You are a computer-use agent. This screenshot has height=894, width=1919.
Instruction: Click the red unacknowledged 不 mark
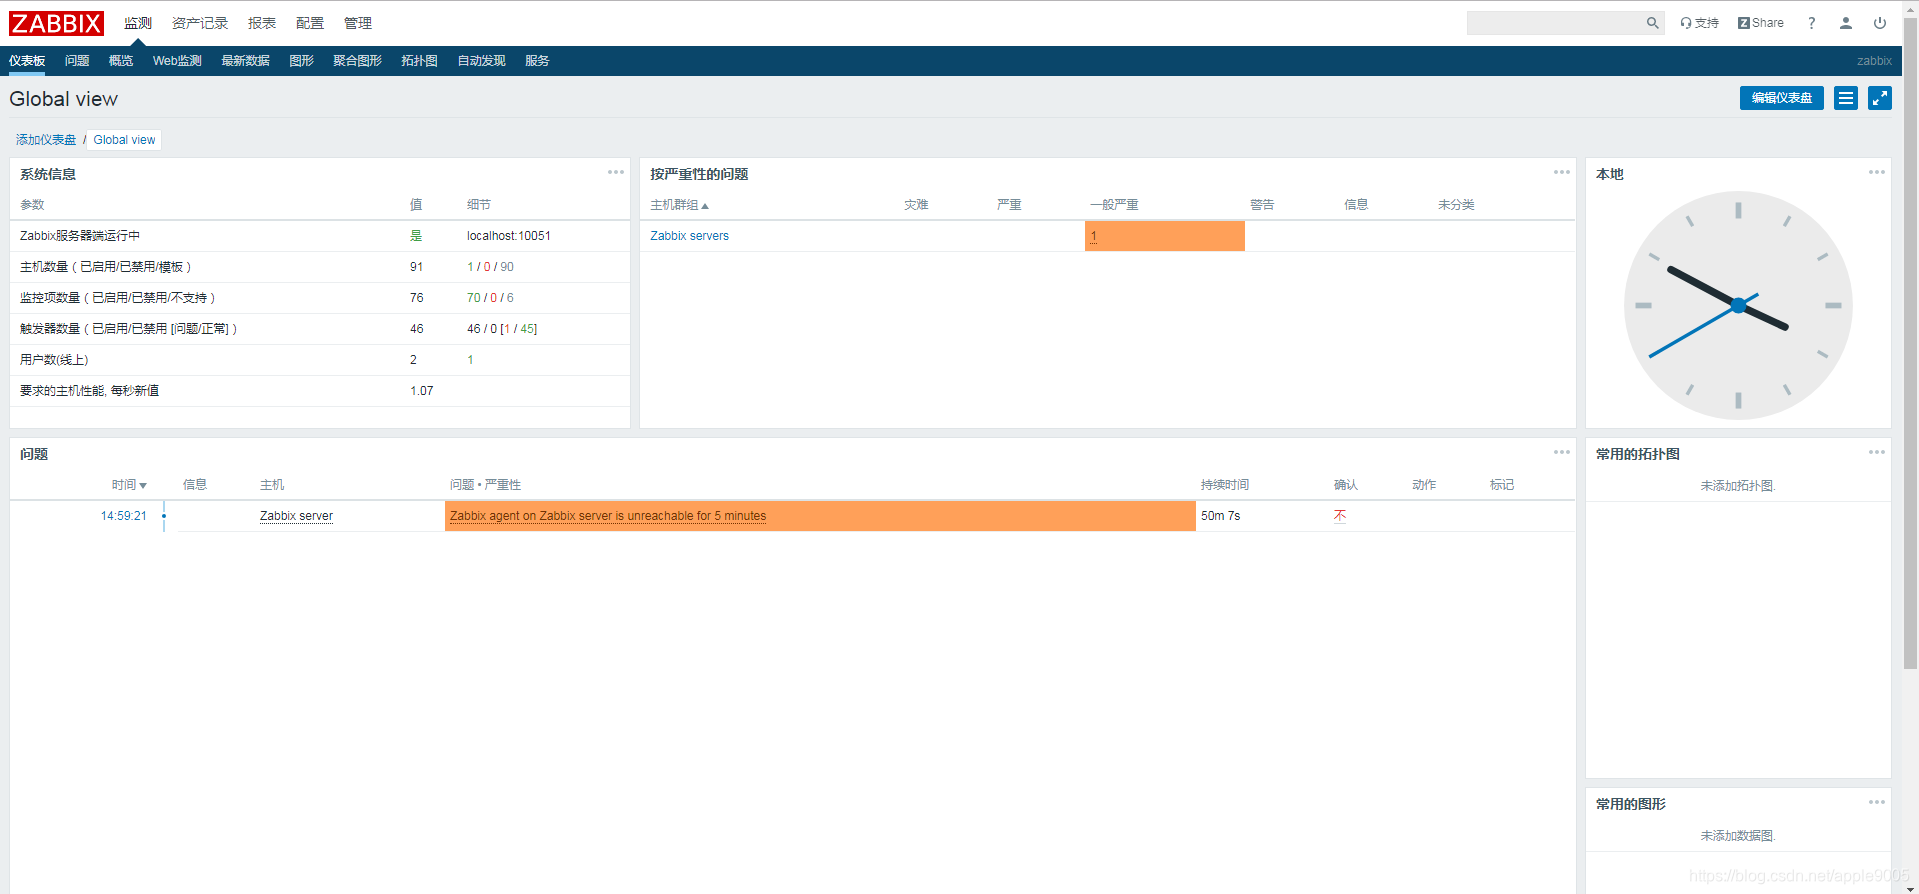tap(1340, 516)
